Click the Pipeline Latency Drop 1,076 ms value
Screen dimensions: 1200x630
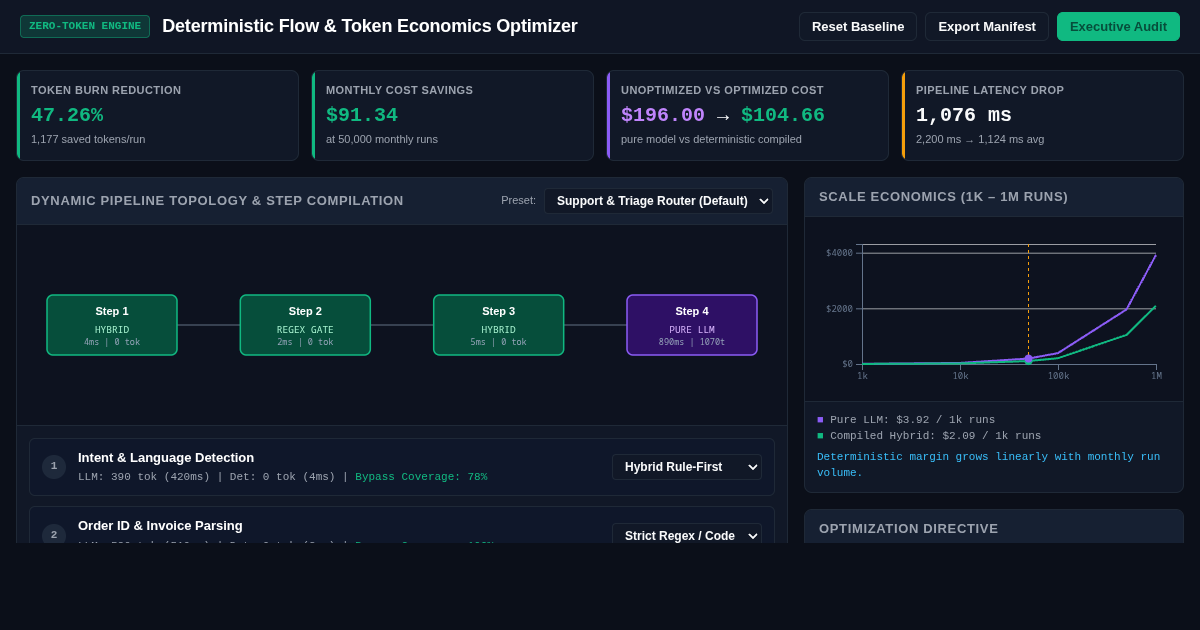(964, 115)
